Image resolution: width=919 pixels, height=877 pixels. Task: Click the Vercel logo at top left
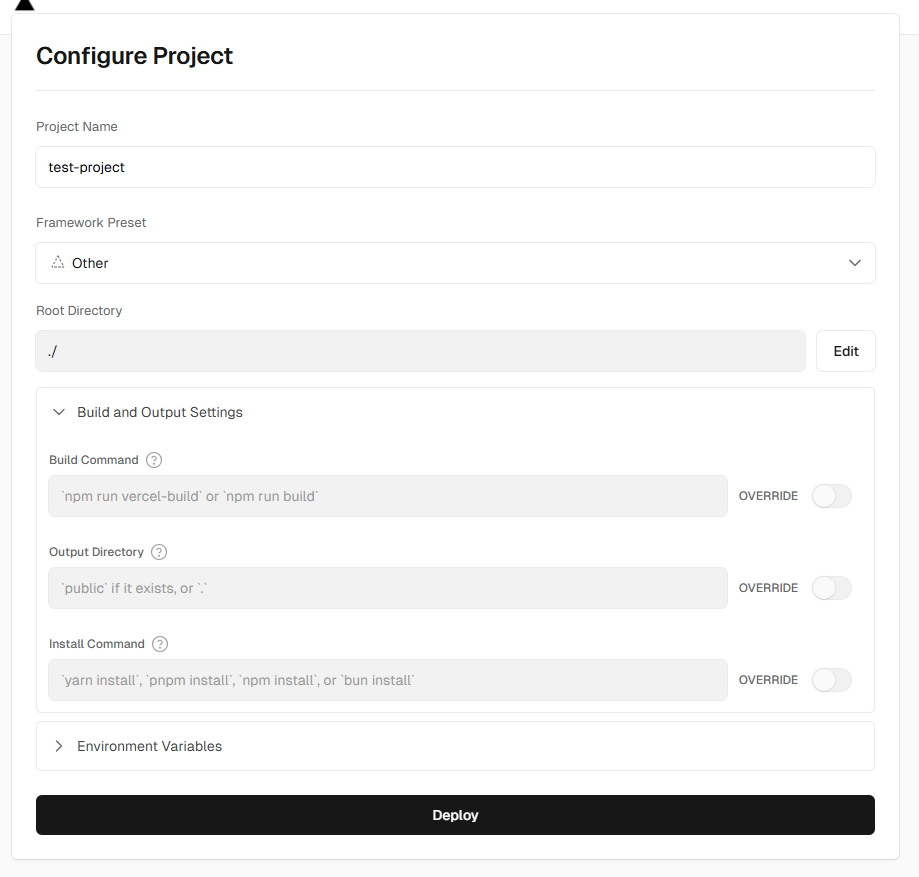(24, 5)
